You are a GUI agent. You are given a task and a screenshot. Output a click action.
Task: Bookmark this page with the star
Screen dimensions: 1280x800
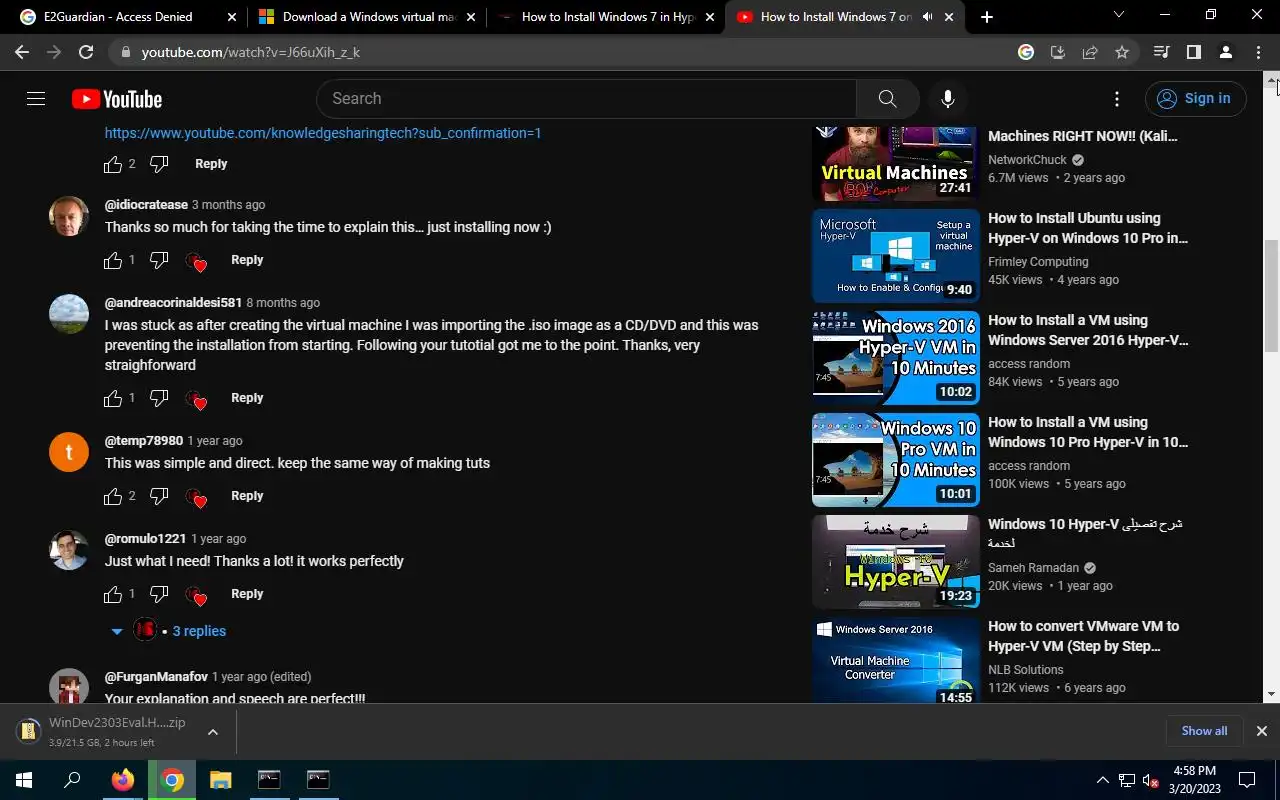tap(1122, 52)
